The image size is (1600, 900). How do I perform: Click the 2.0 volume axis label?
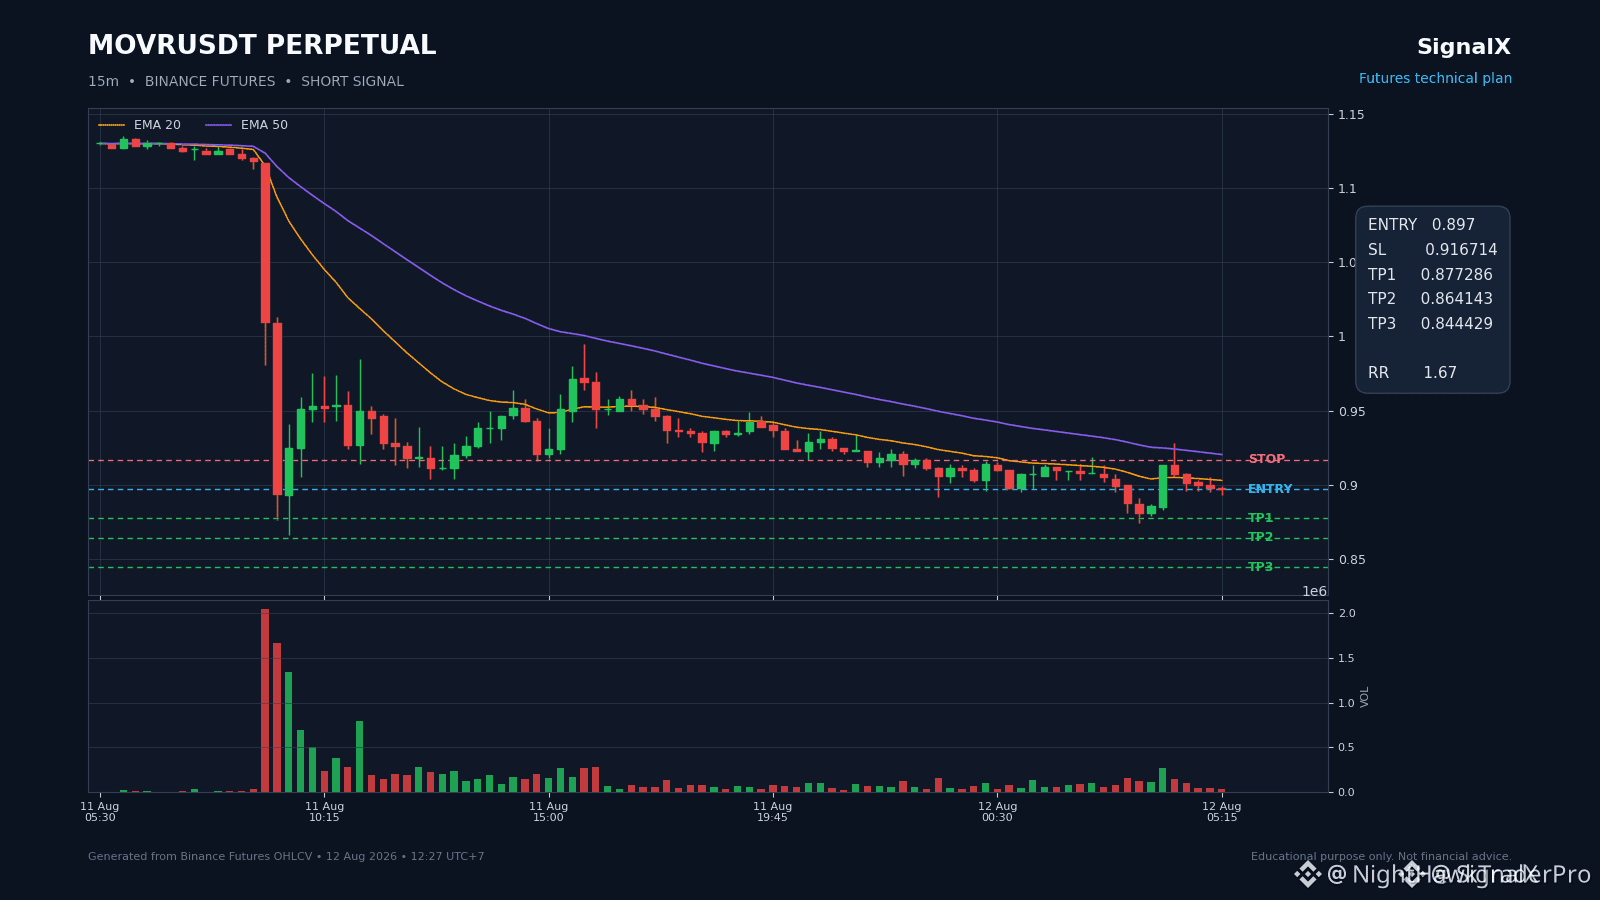point(1347,613)
